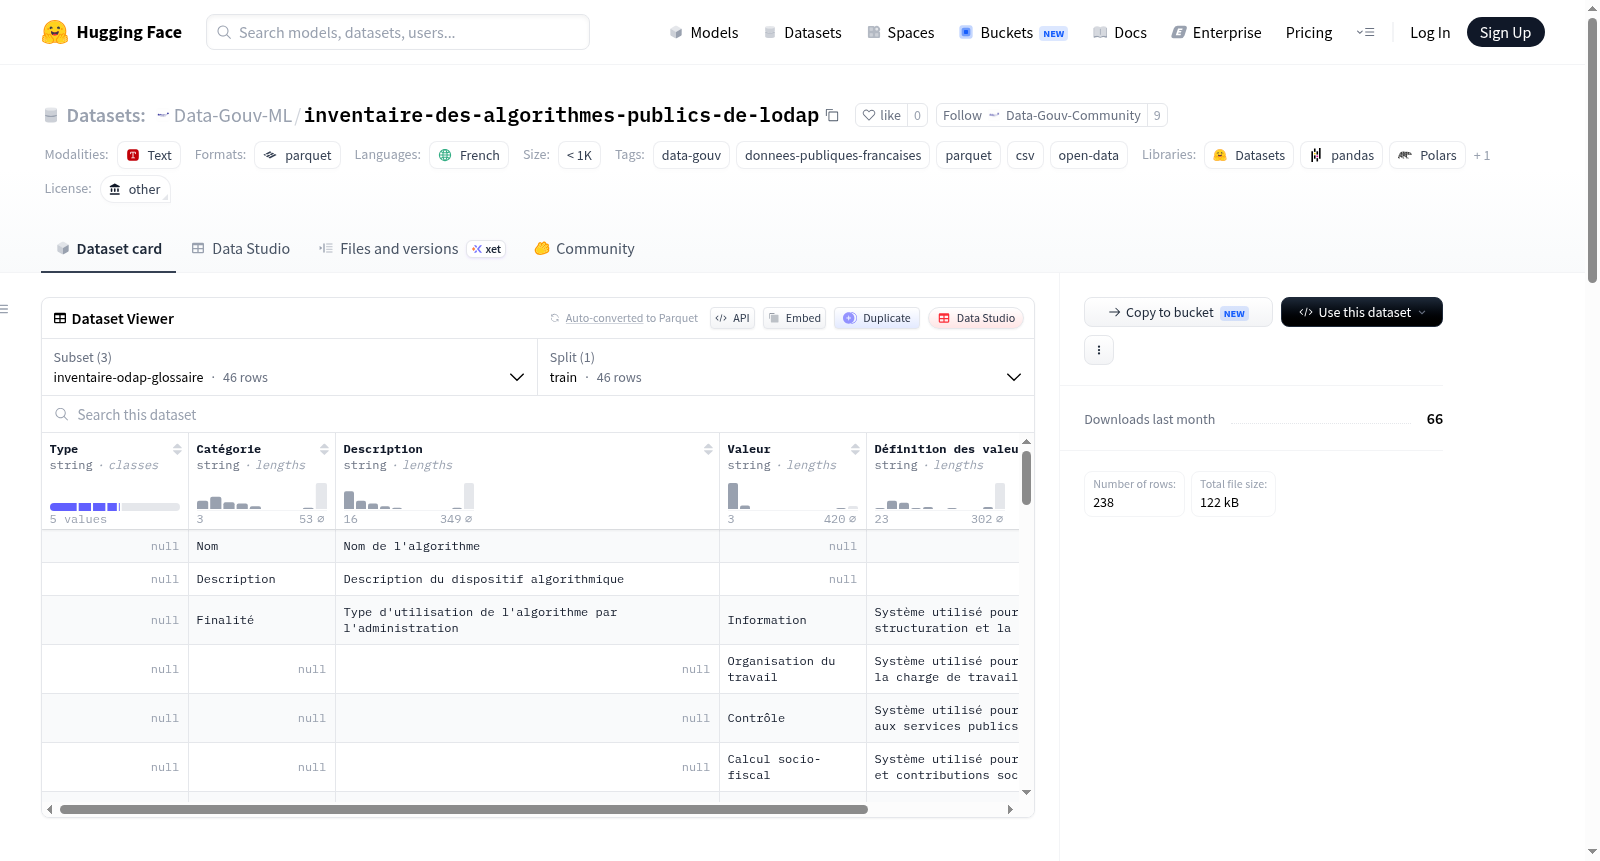The height and width of the screenshot is (861, 1600).
Task: Show the +1 more libraries
Action: 1482,155
